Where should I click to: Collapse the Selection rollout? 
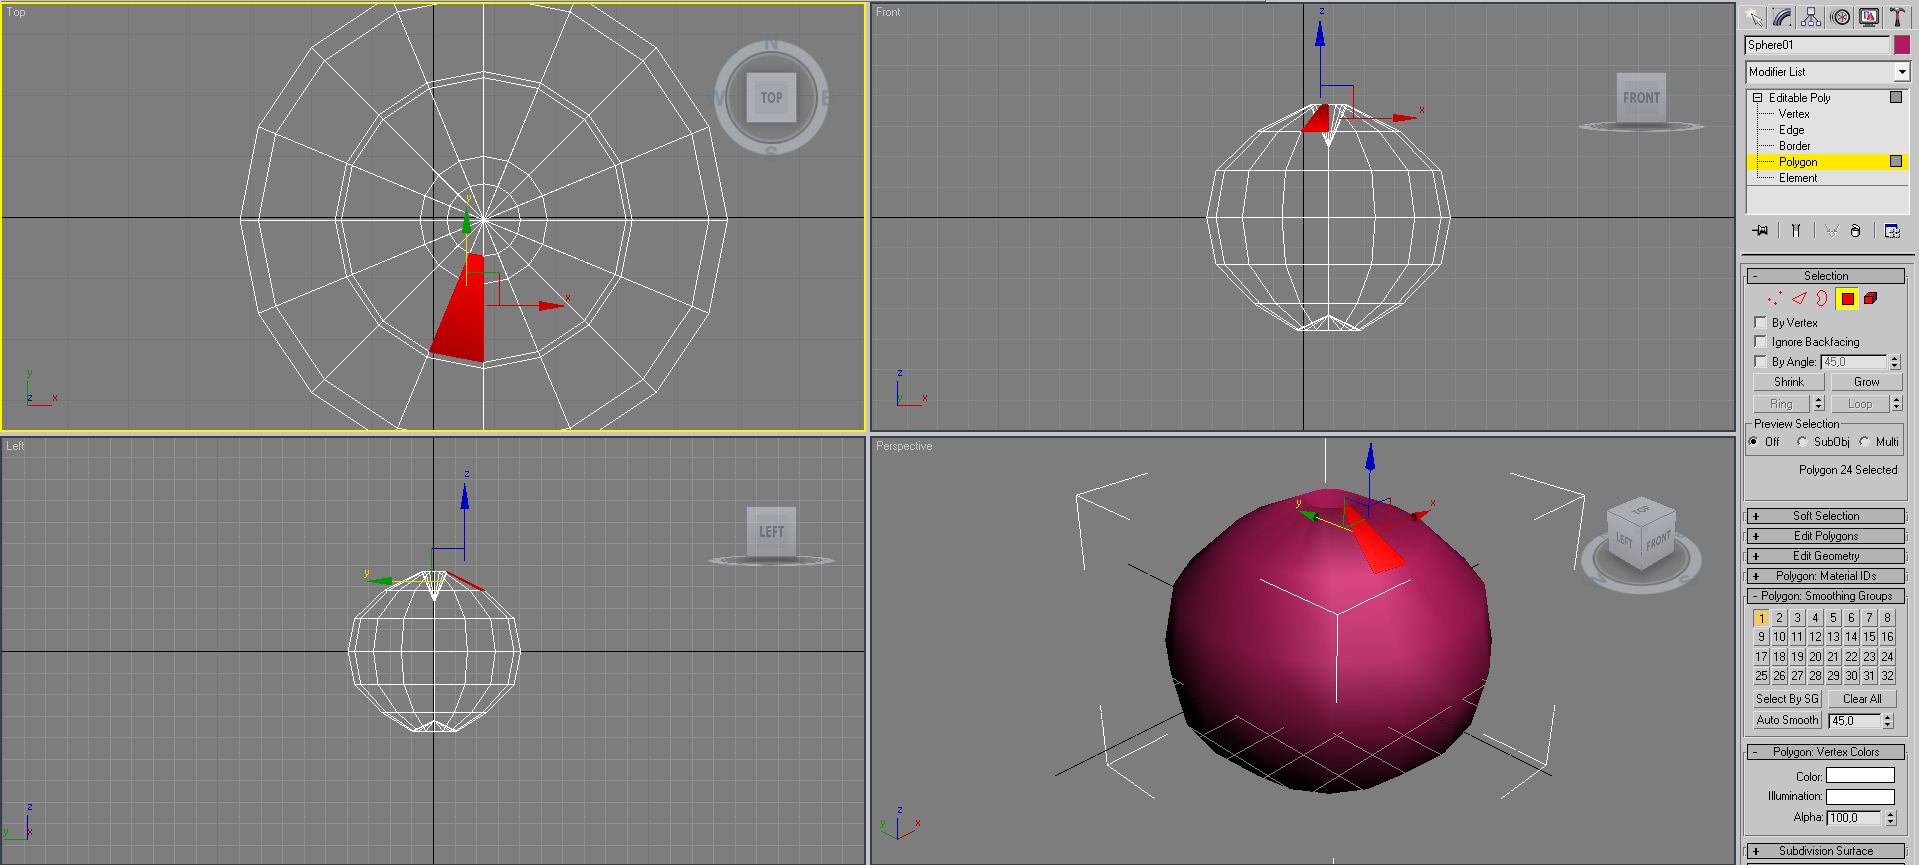pos(1825,276)
